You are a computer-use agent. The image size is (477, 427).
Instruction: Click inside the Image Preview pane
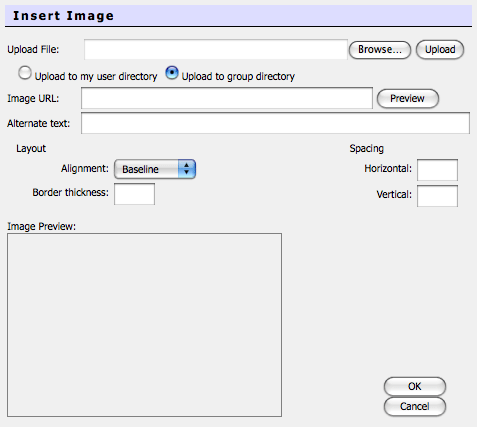point(144,325)
